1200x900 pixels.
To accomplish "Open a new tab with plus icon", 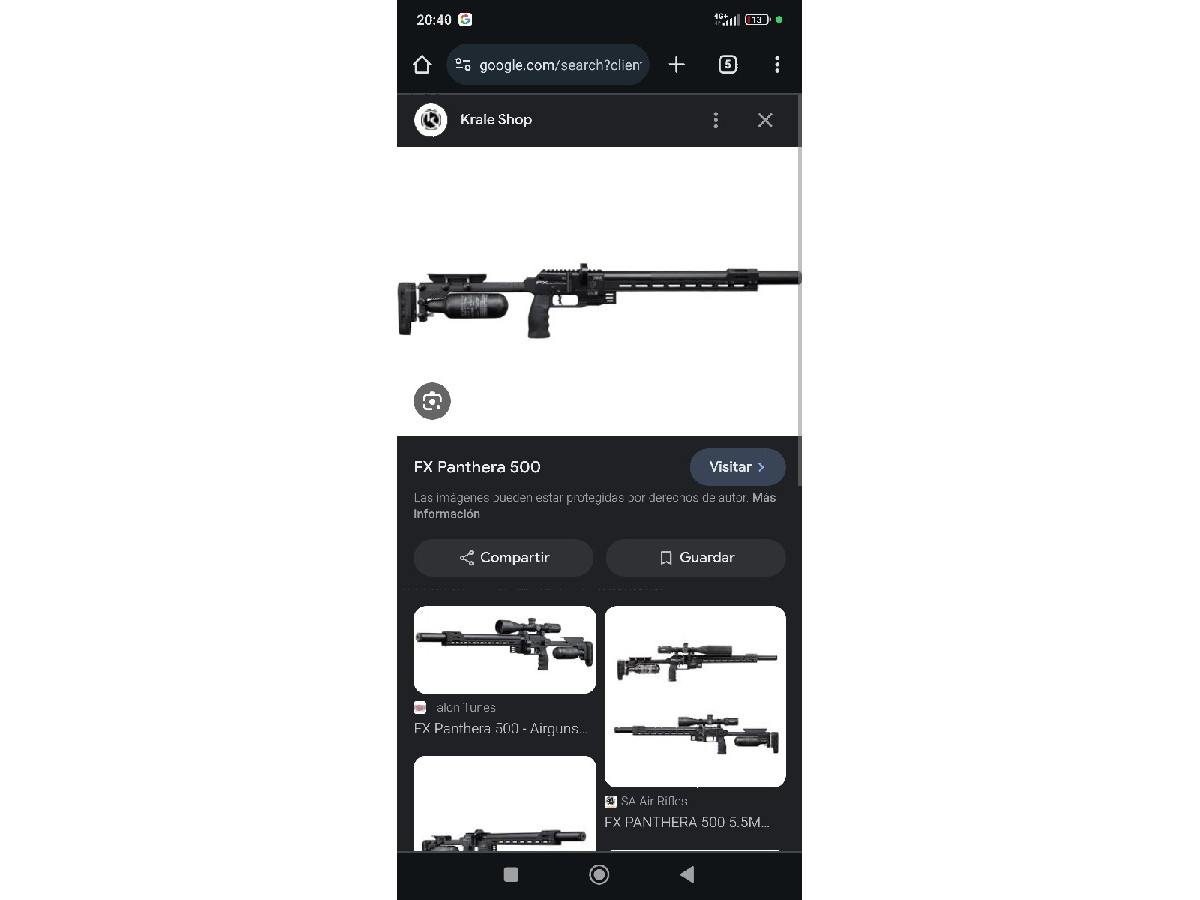I will [x=677, y=65].
